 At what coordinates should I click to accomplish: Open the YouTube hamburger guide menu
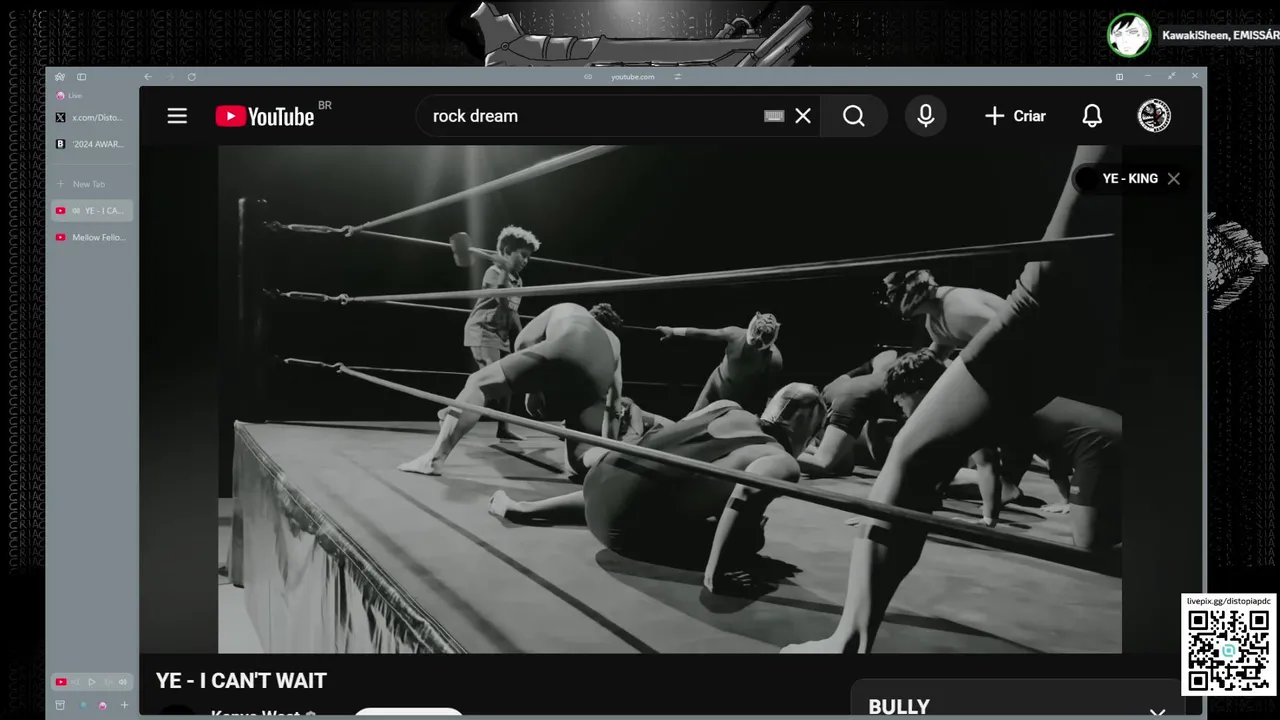point(177,116)
